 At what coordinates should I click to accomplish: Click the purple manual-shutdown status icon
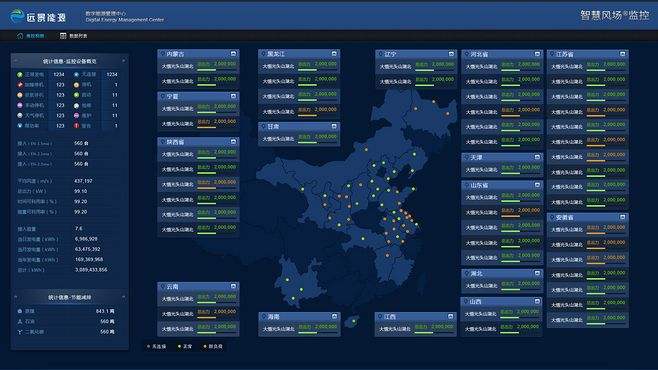click(20, 105)
